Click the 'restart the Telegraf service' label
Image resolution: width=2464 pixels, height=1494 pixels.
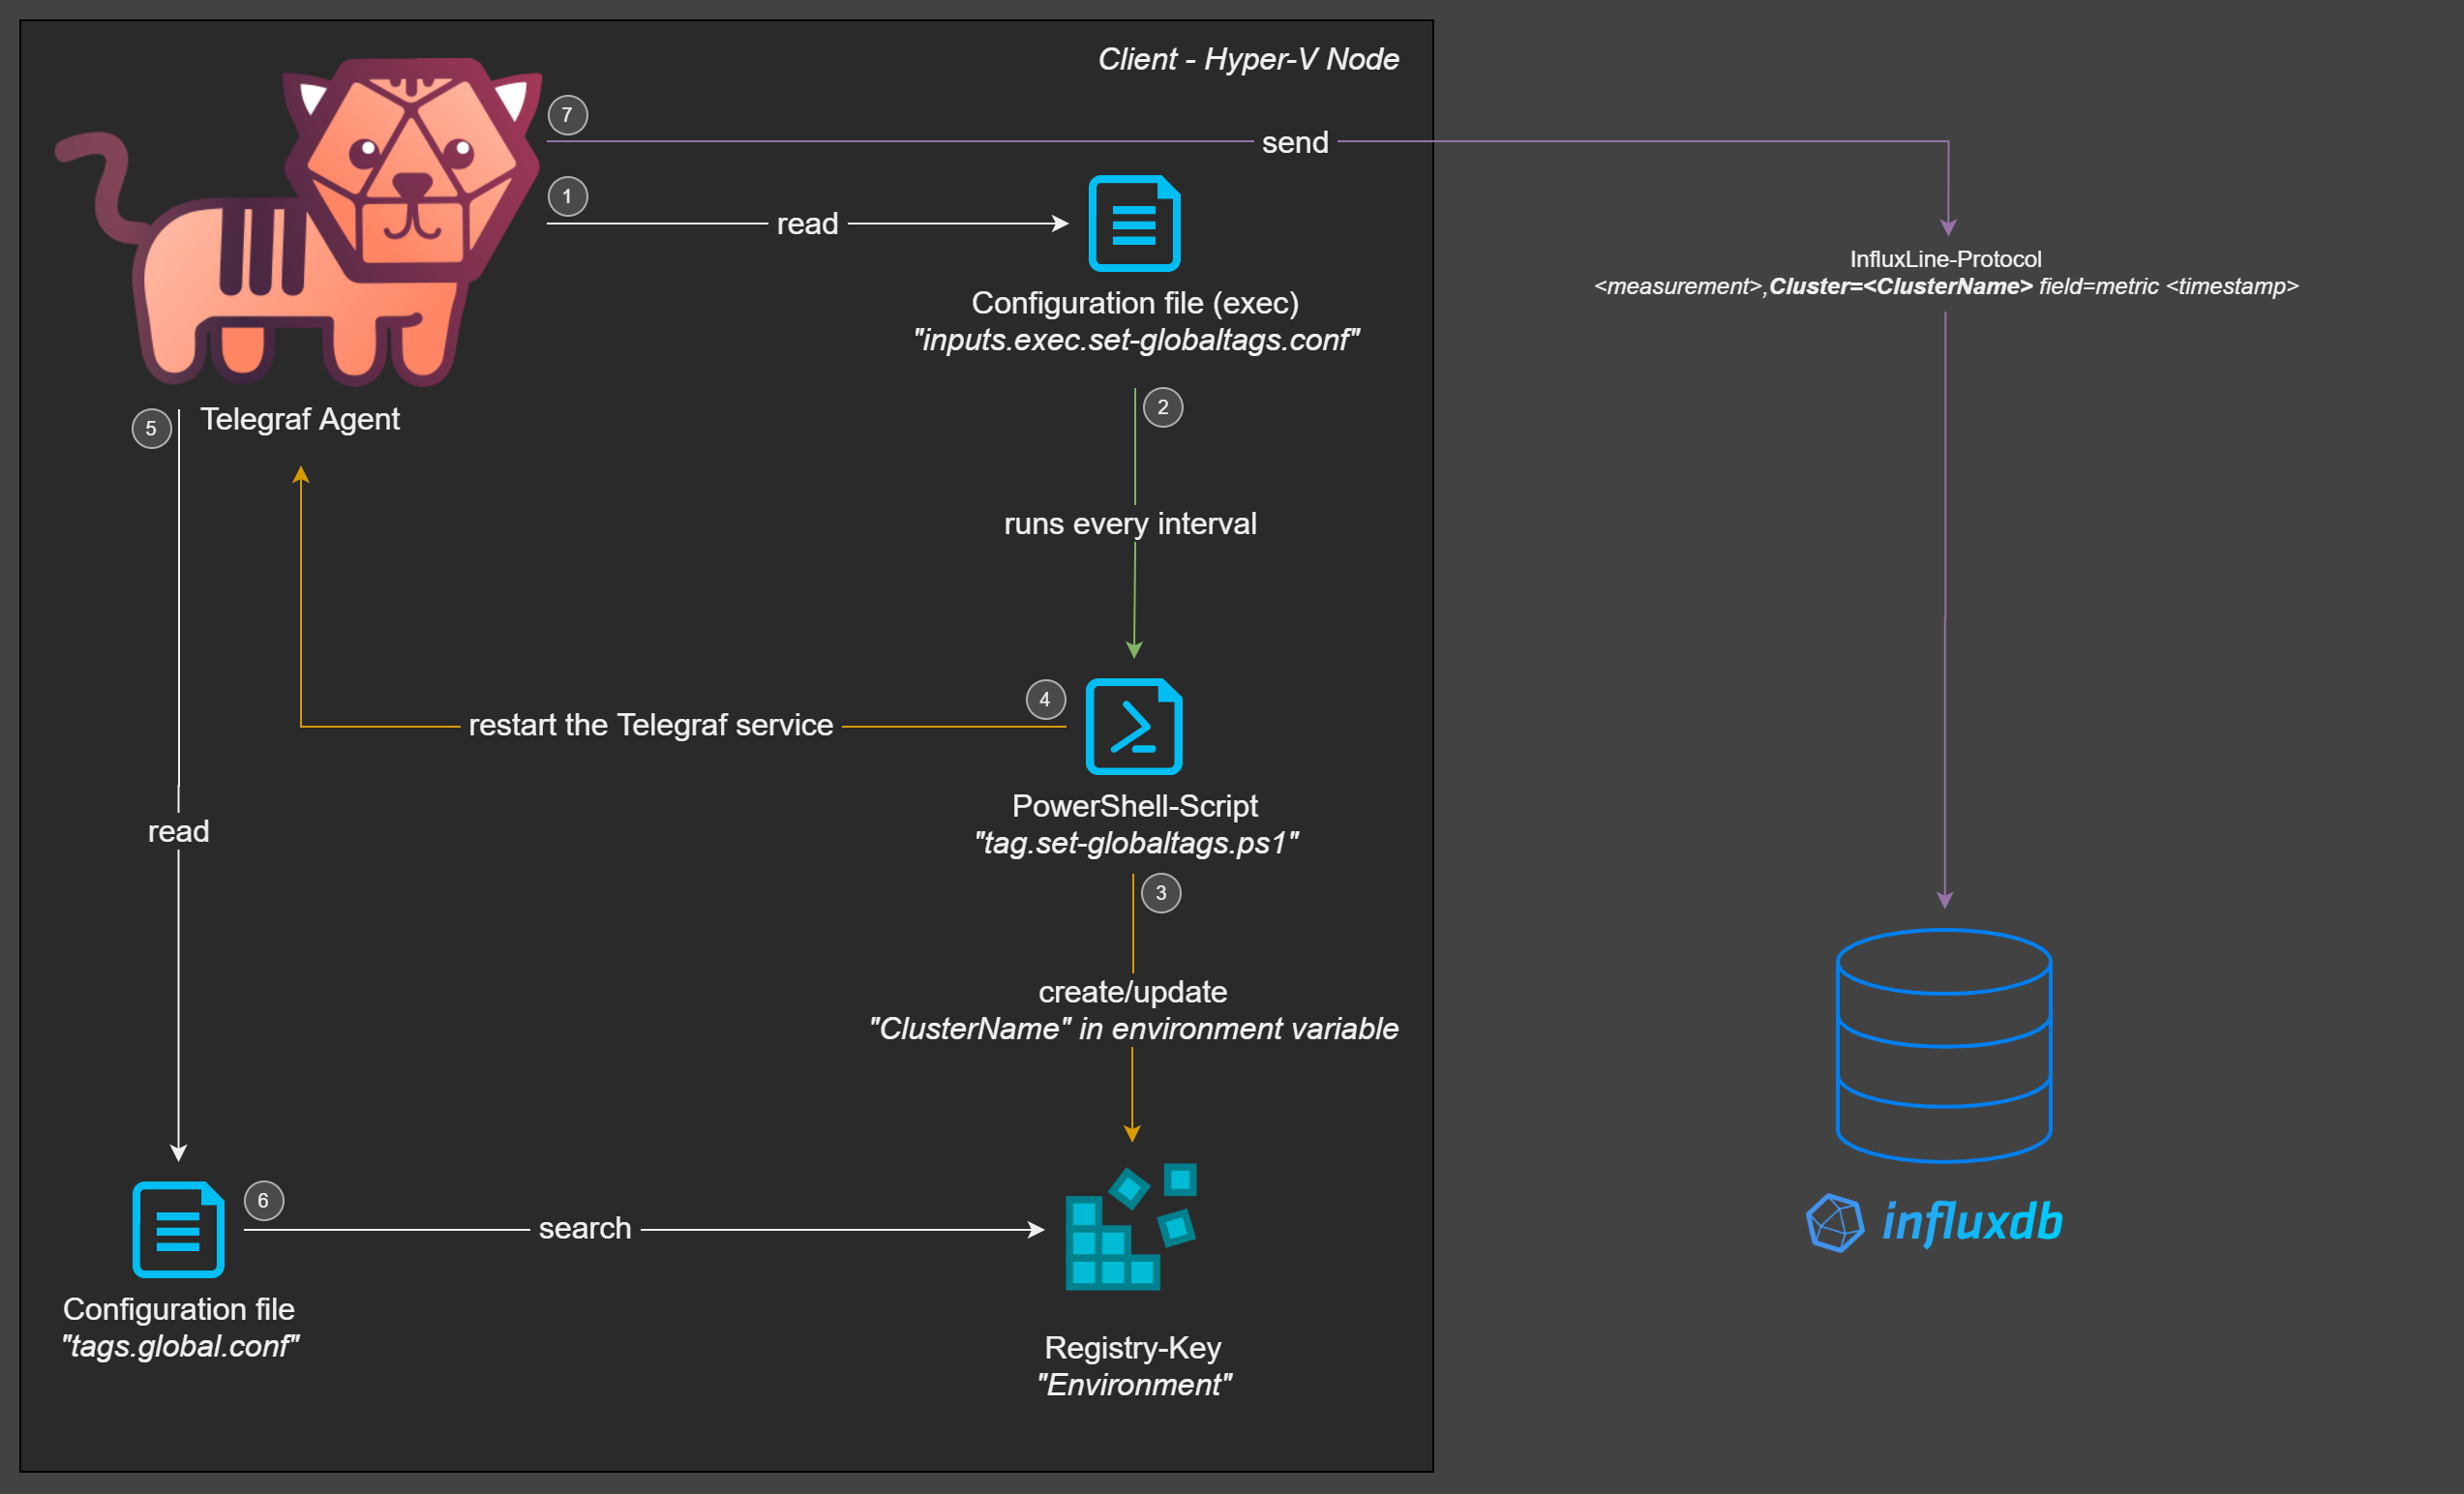[x=651, y=725]
